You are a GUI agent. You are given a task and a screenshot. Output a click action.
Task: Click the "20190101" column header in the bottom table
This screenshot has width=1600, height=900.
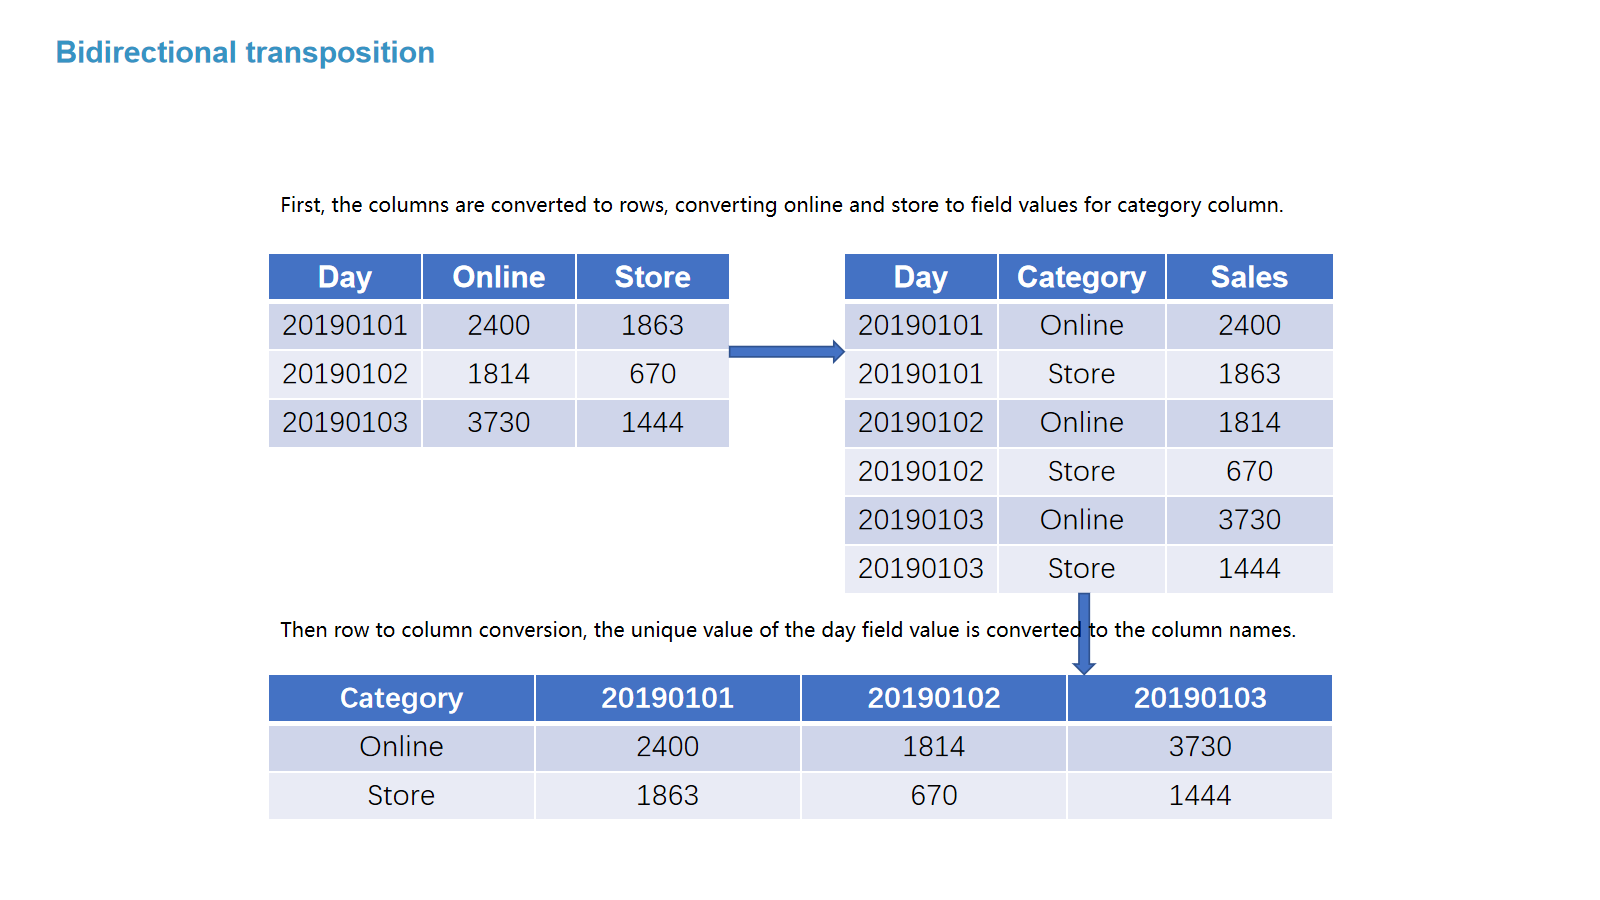pyautogui.click(x=667, y=698)
